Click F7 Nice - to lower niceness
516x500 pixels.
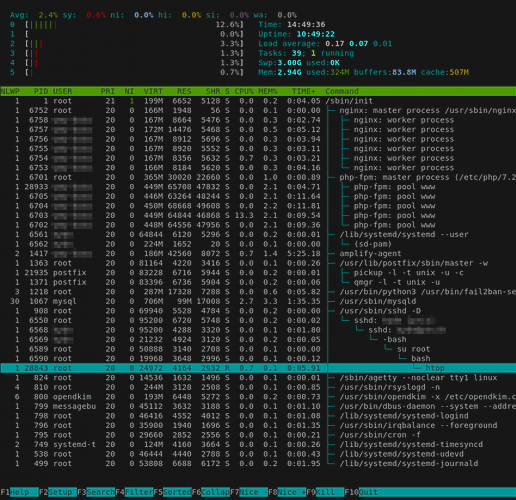(249, 492)
